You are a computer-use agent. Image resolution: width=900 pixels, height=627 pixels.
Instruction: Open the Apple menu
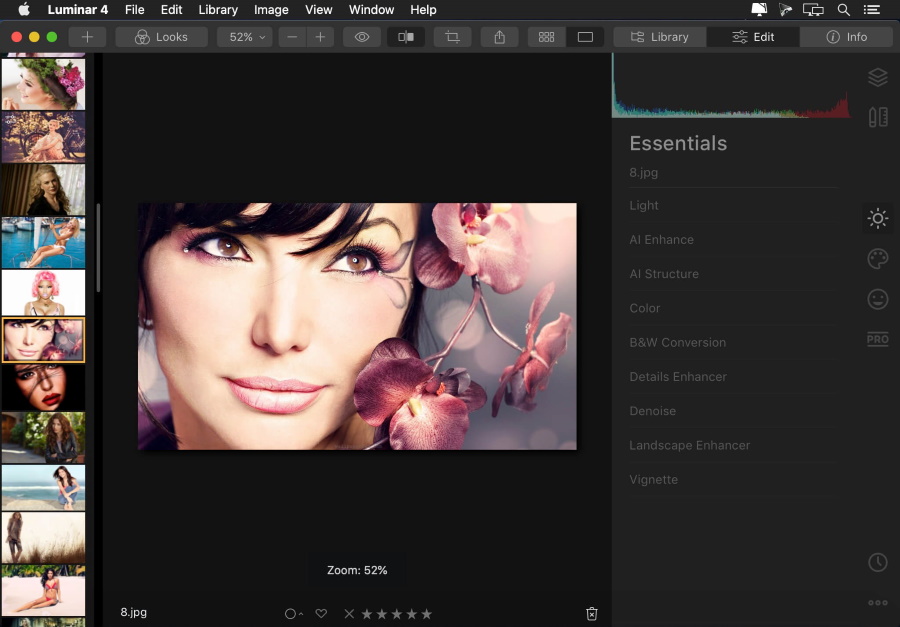point(24,9)
